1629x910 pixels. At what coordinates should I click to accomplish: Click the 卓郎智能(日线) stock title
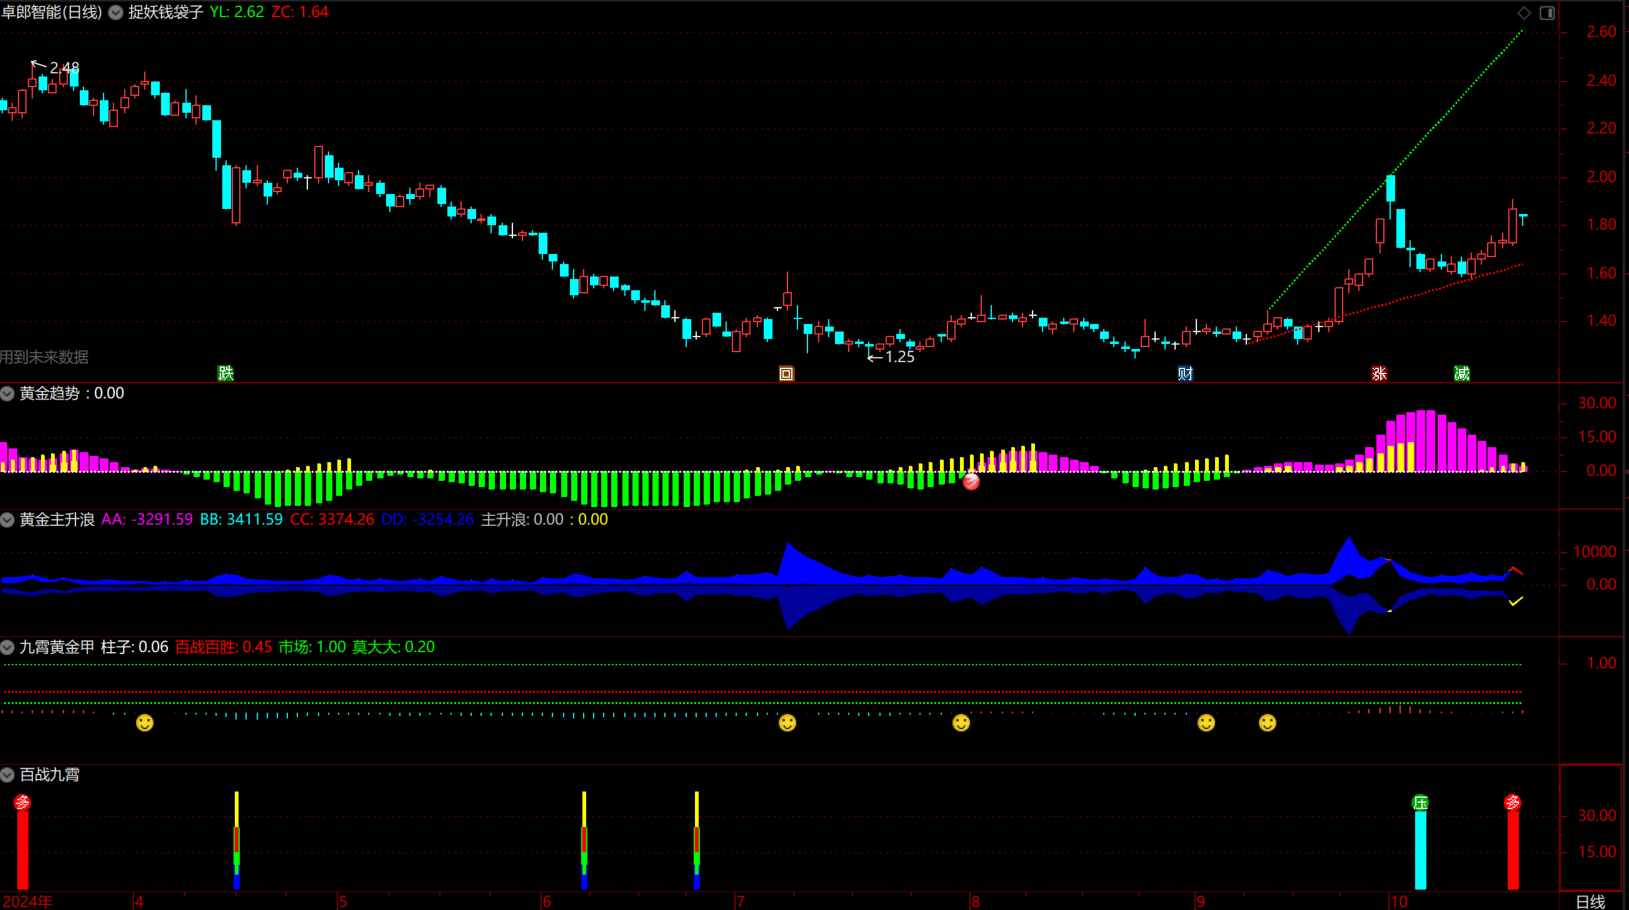pyautogui.click(x=52, y=12)
